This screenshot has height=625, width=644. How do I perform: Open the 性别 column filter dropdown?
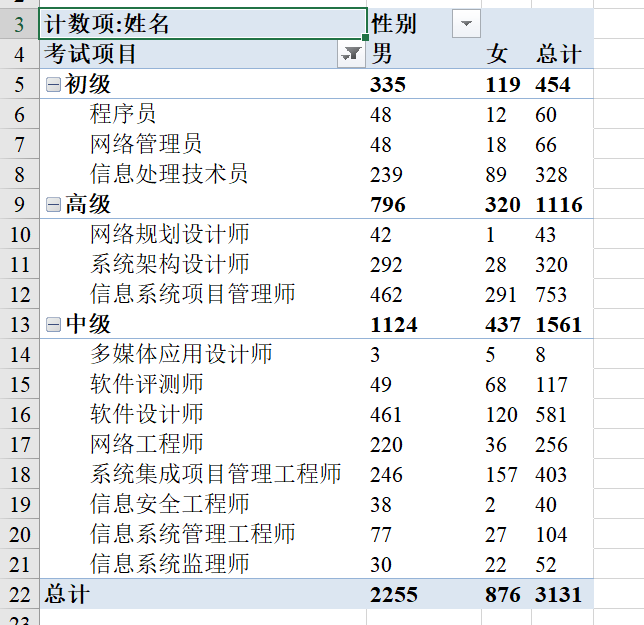(x=466, y=23)
